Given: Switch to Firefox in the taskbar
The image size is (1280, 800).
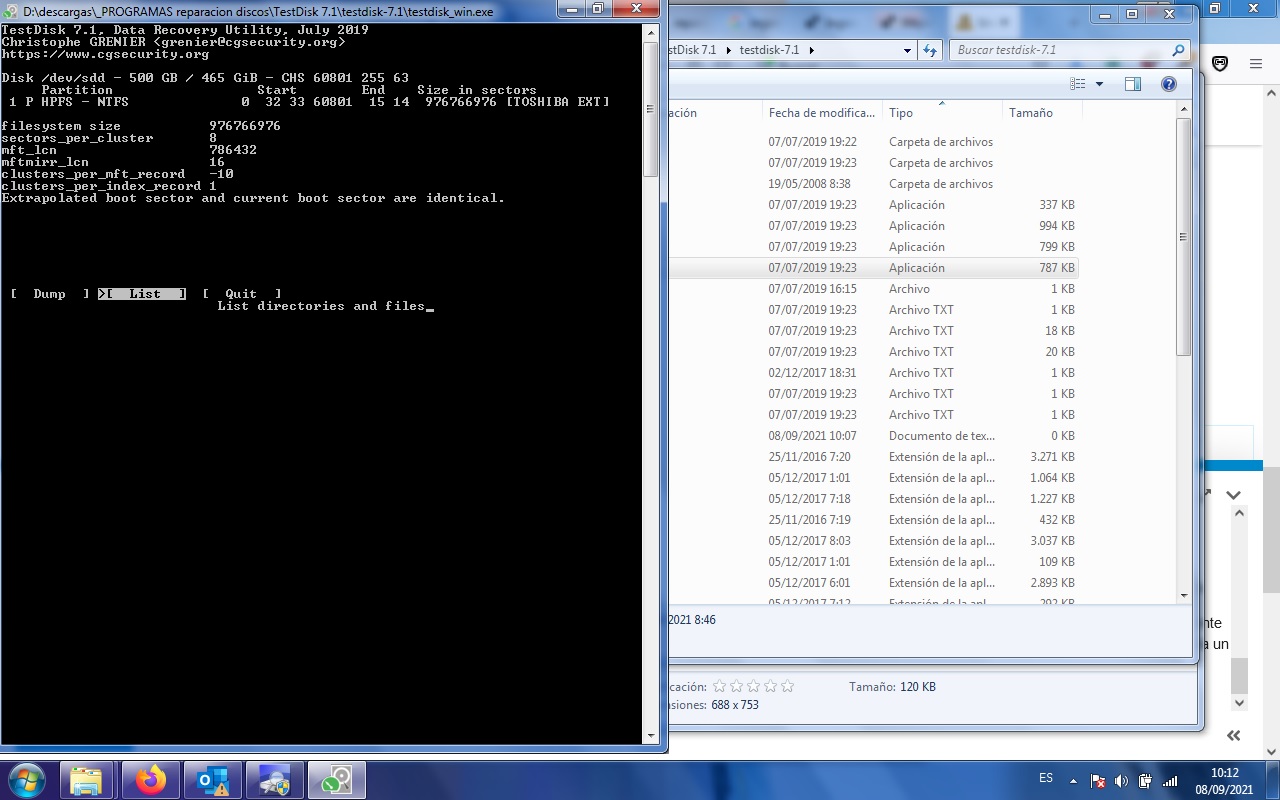Looking at the screenshot, I should pos(151,780).
